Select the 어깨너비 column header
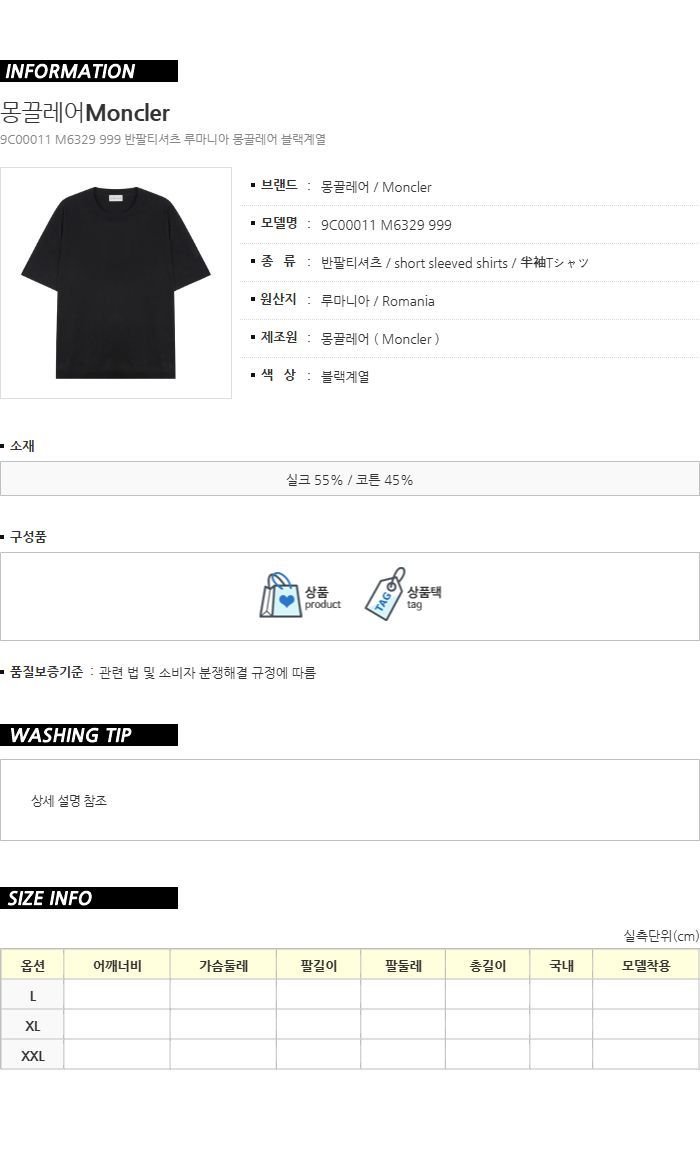Image resolution: width=700 pixels, height=1155 pixels. [x=117, y=965]
